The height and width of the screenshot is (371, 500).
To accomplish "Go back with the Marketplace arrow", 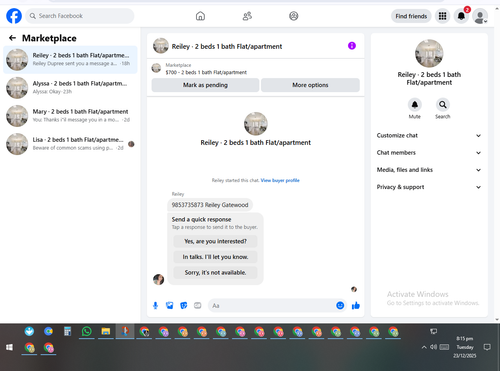I will tap(12, 38).
